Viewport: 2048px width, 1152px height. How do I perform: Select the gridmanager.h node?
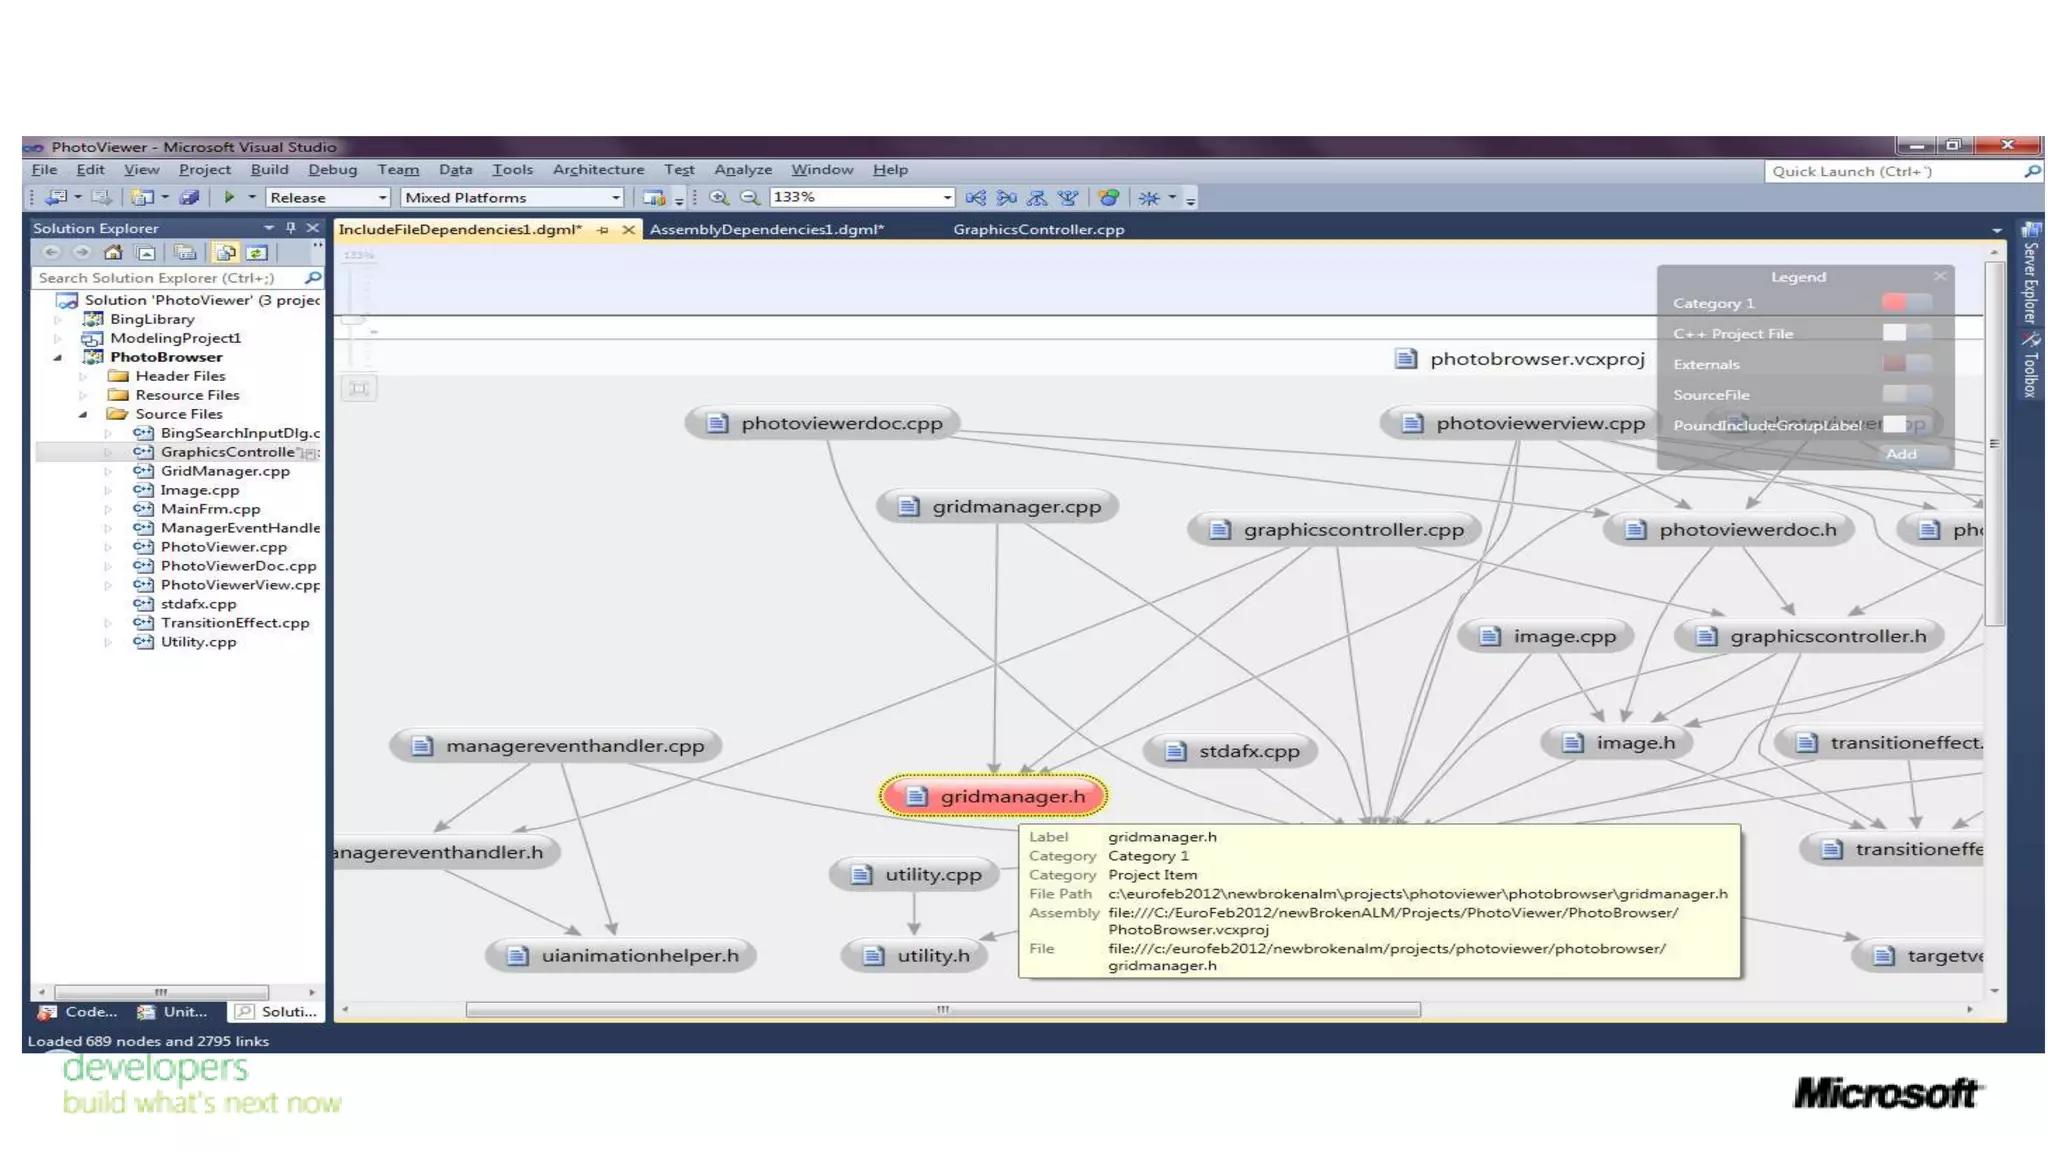993,797
